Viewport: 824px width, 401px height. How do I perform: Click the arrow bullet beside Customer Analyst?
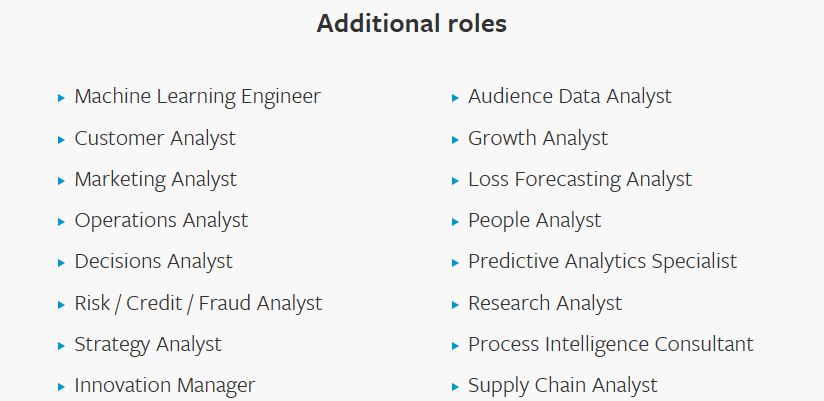click(x=61, y=140)
